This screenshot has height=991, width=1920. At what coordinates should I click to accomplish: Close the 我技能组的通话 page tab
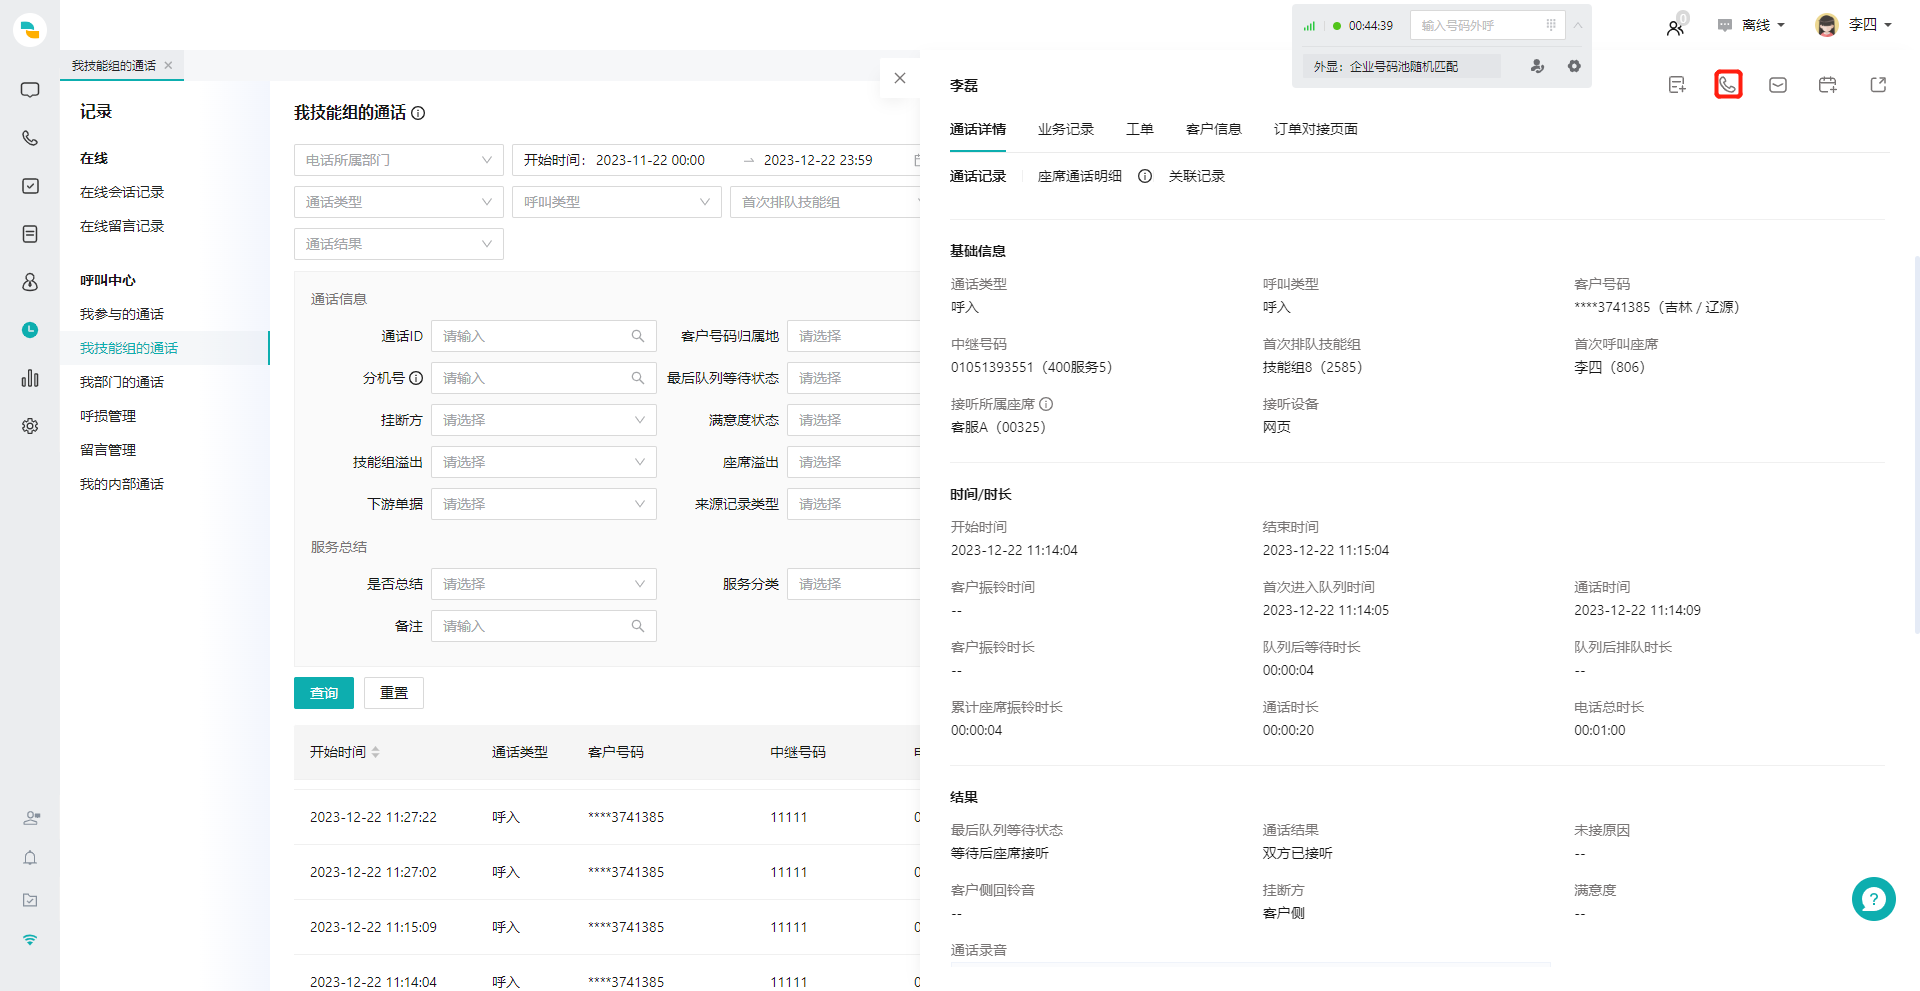[168, 66]
